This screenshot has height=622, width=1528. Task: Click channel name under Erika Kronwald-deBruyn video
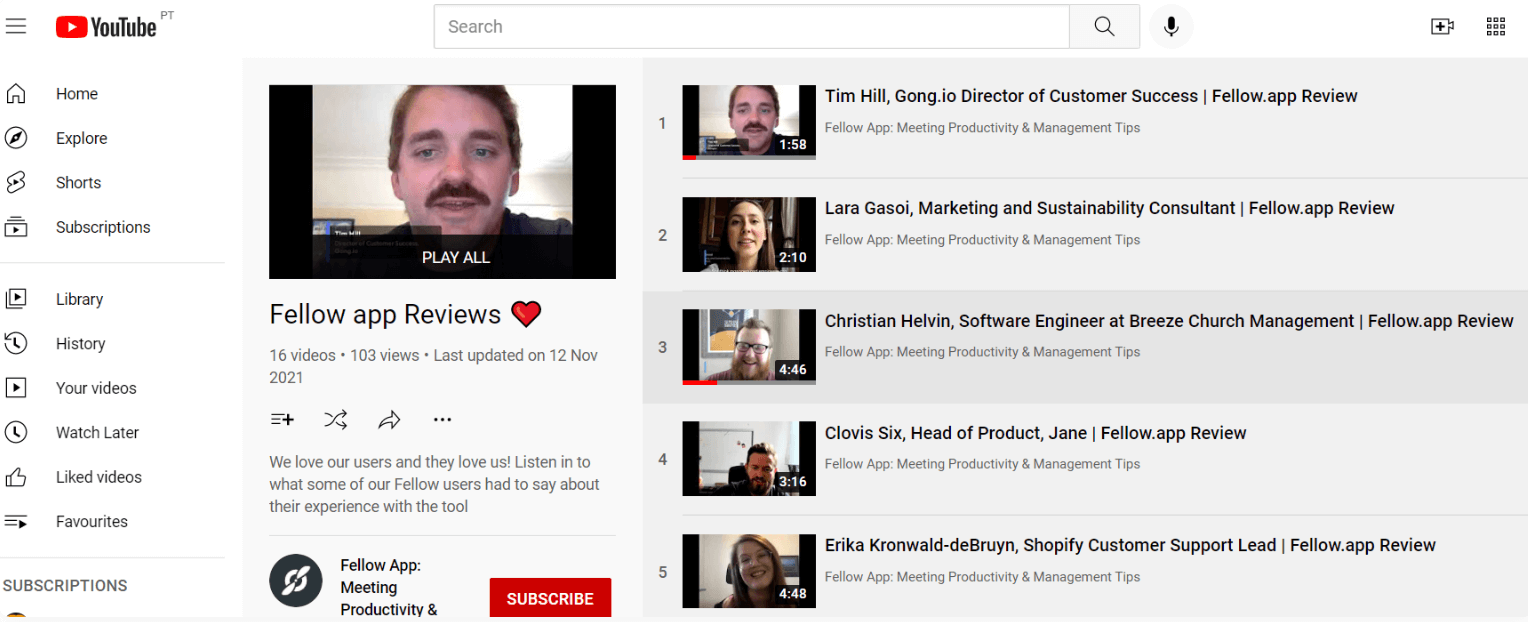click(982, 577)
